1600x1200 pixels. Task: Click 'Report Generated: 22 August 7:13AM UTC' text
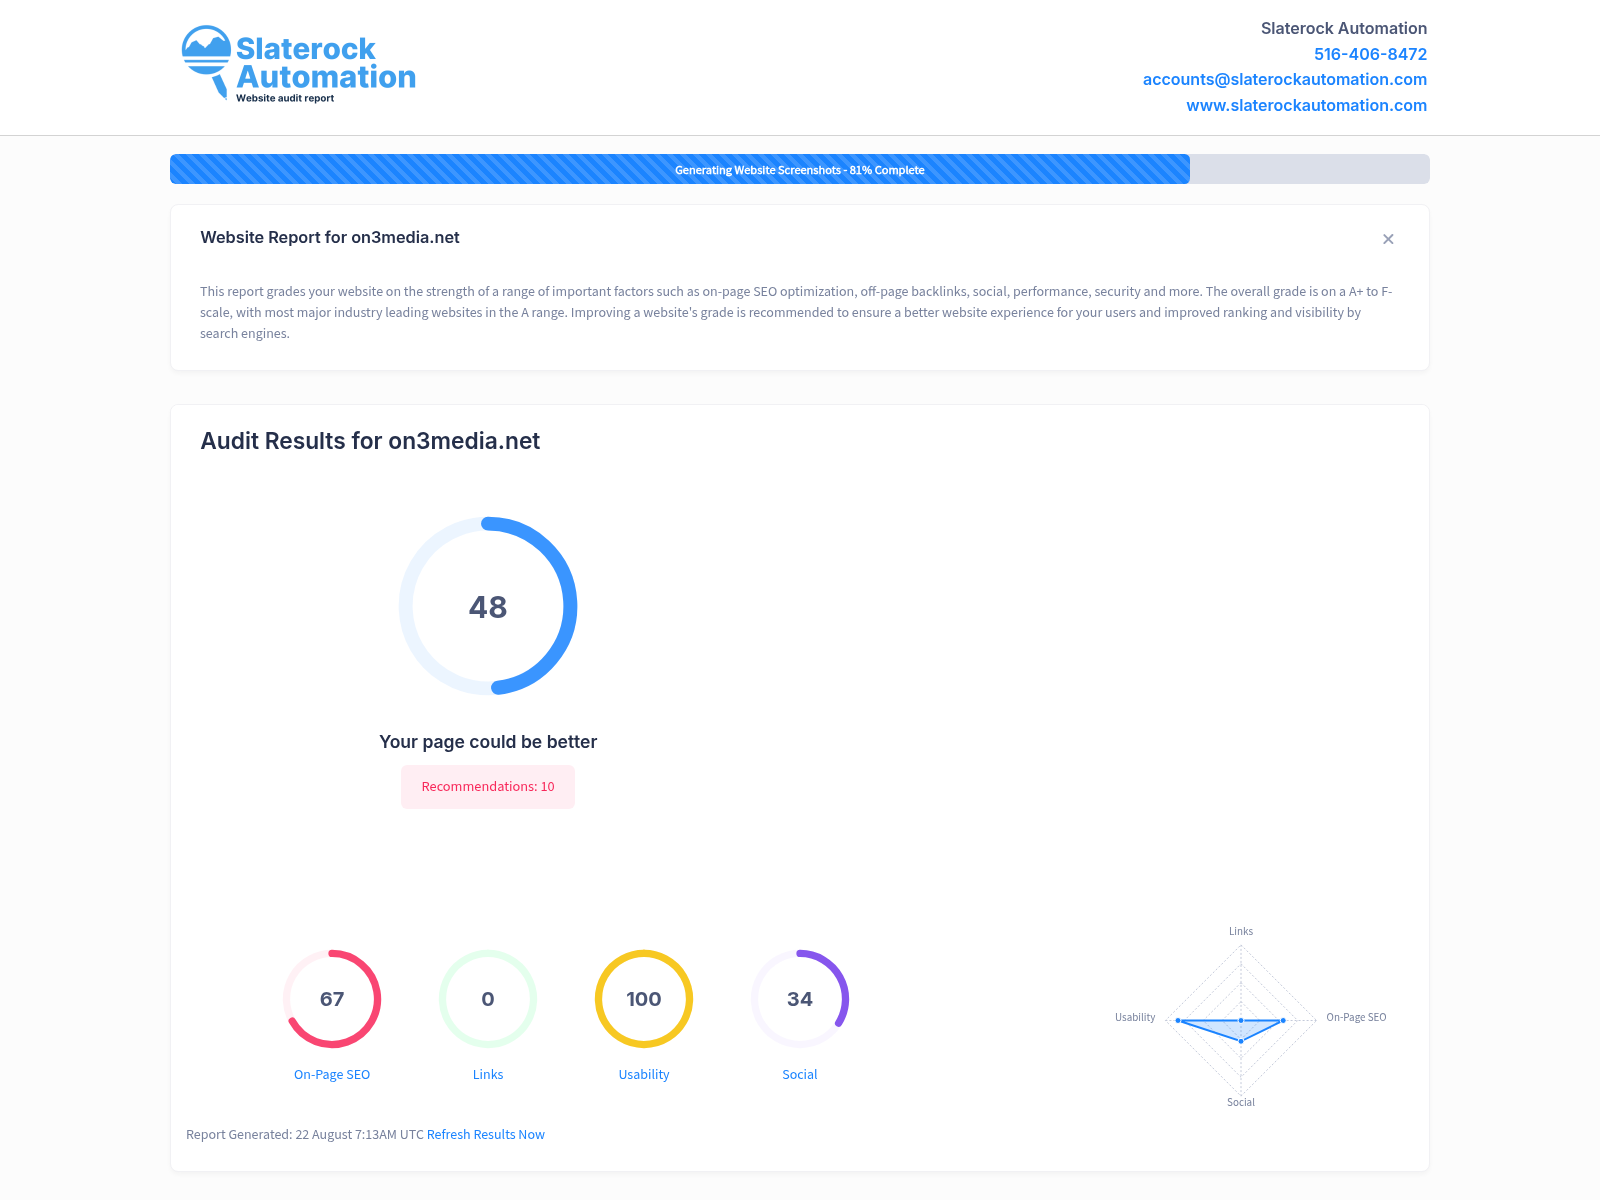[305, 1134]
